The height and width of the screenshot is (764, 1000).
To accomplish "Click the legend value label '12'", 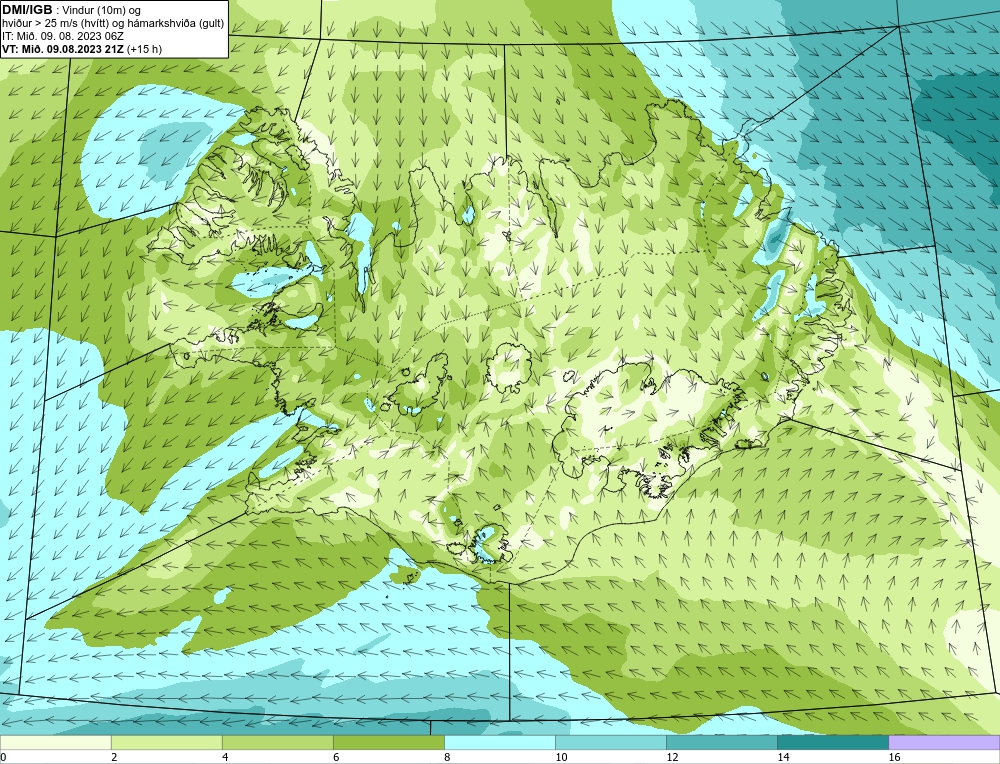I will (x=672, y=757).
